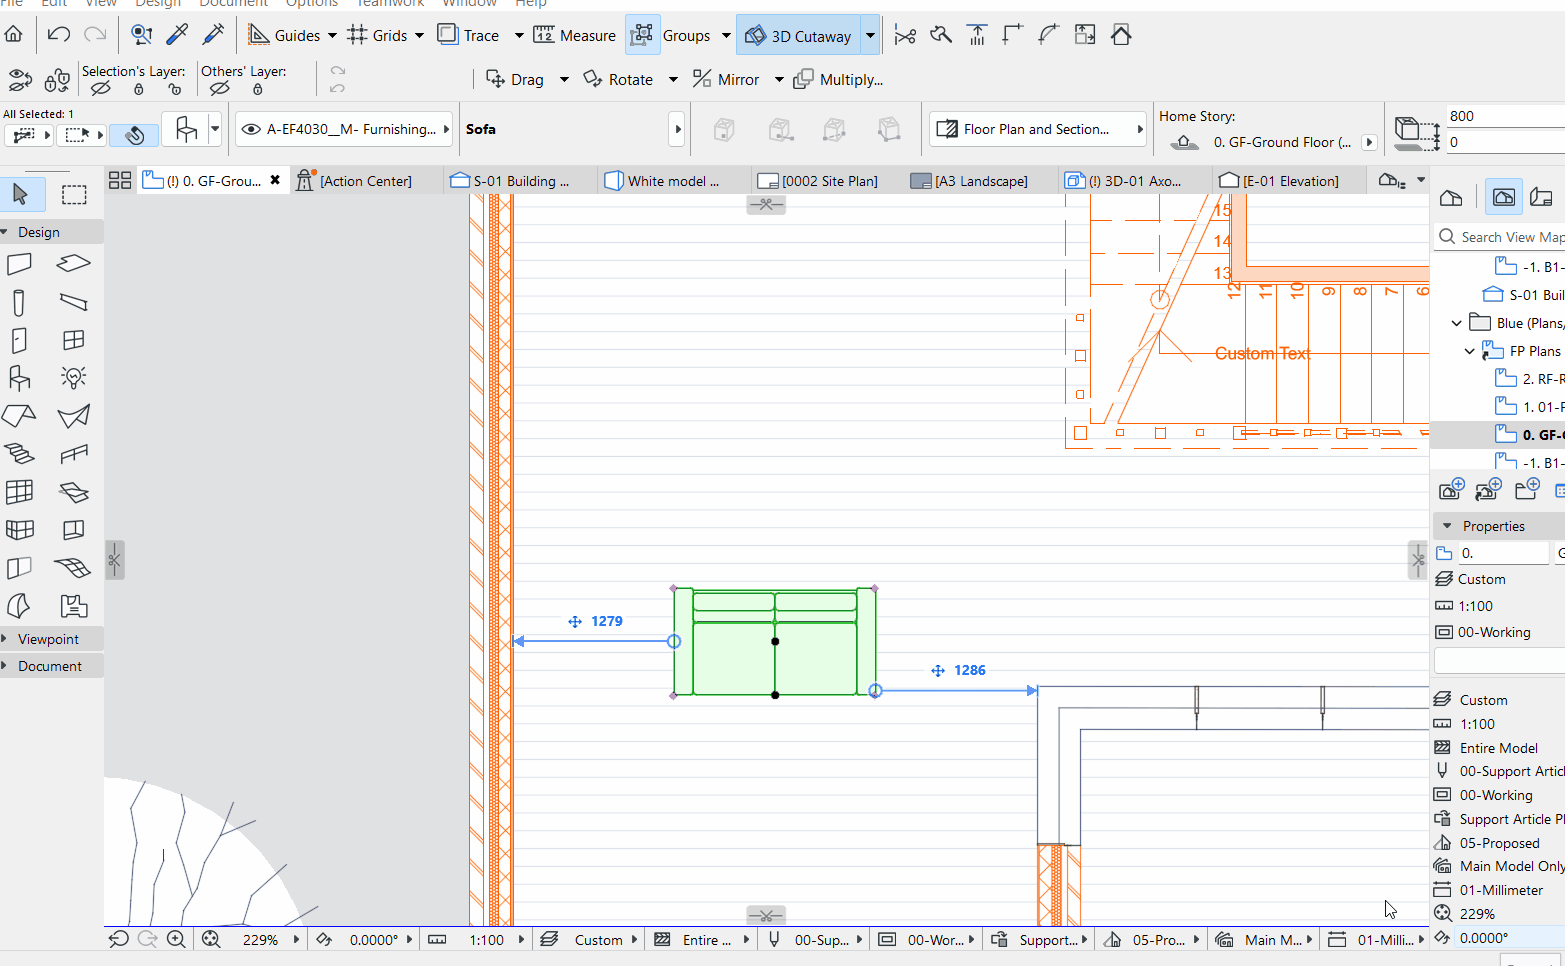Select the Marquee tool
The width and height of the screenshot is (1565, 966).
[74, 195]
